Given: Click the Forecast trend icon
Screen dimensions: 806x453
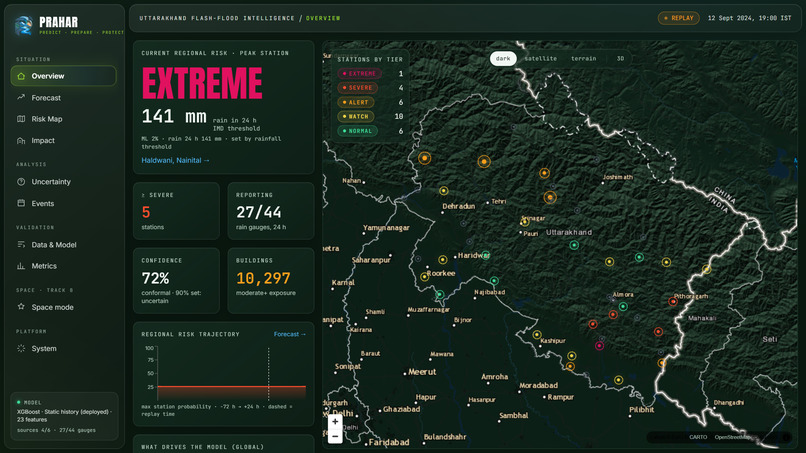Looking at the screenshot, I should coord(21,97).
